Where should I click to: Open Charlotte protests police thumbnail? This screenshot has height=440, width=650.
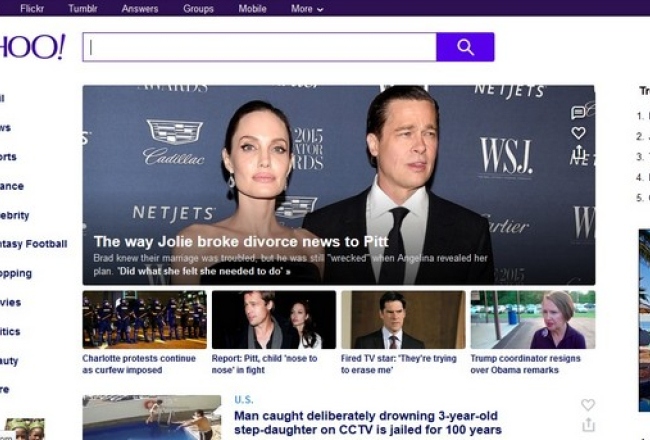pyautogui.click(x=145, y=319)
